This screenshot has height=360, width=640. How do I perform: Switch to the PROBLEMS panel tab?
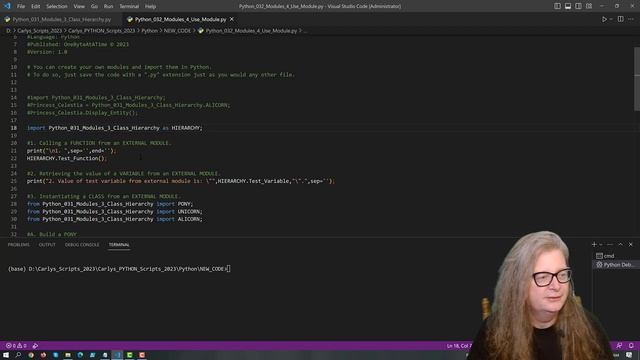(19, 244)
